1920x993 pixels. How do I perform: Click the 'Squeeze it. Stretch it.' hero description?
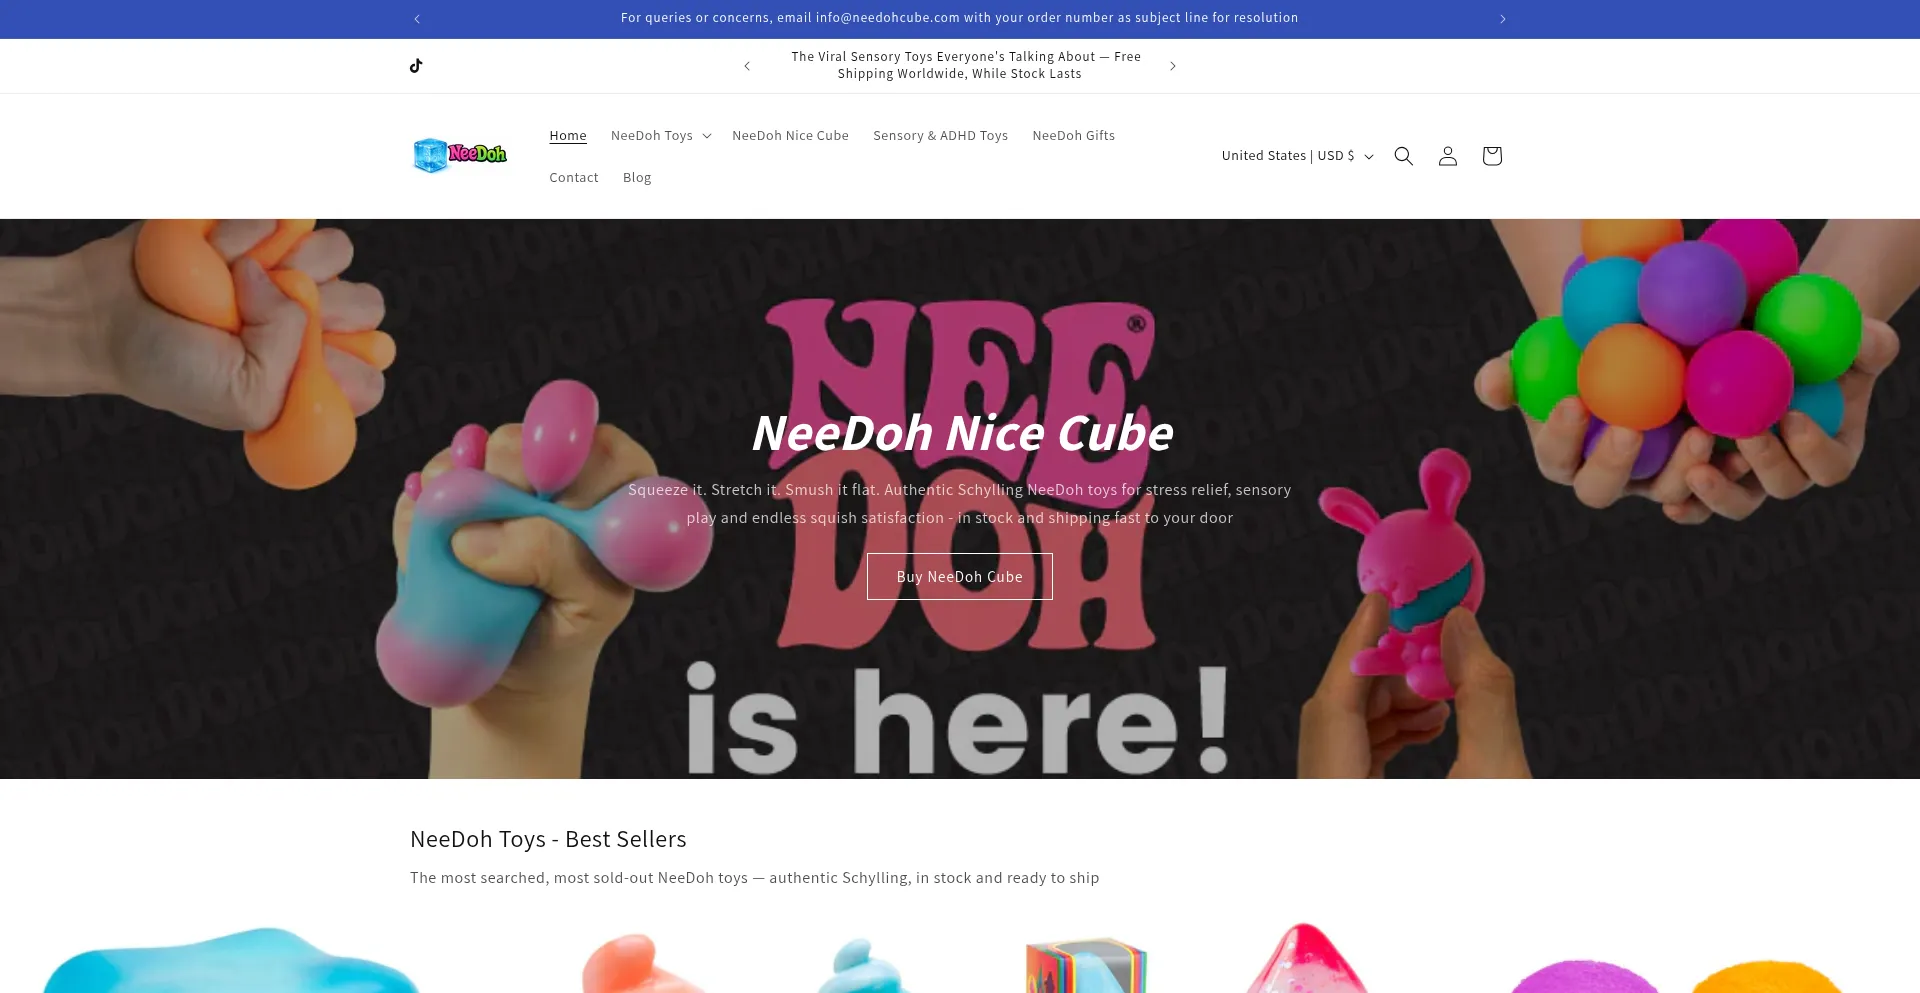959,504
